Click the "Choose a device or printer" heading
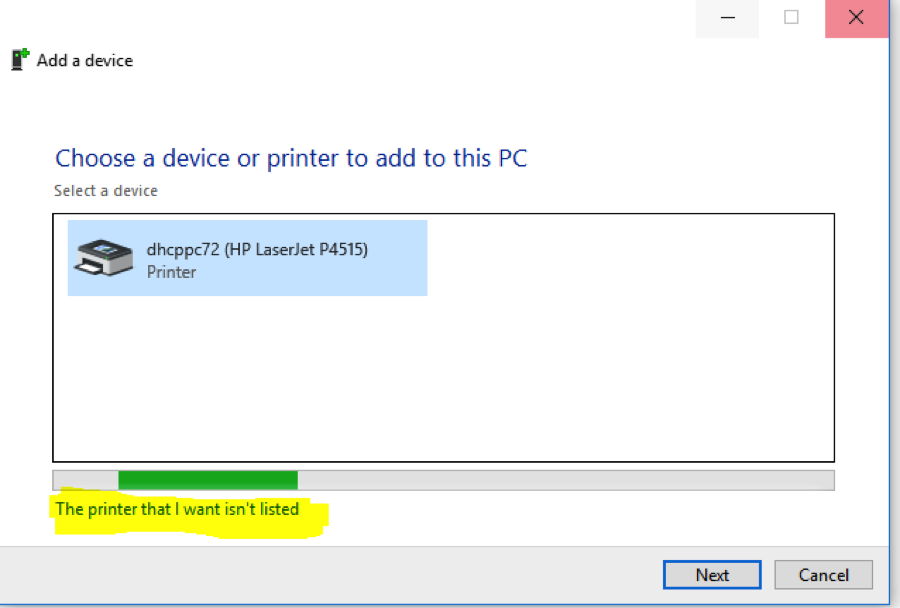 290,158
